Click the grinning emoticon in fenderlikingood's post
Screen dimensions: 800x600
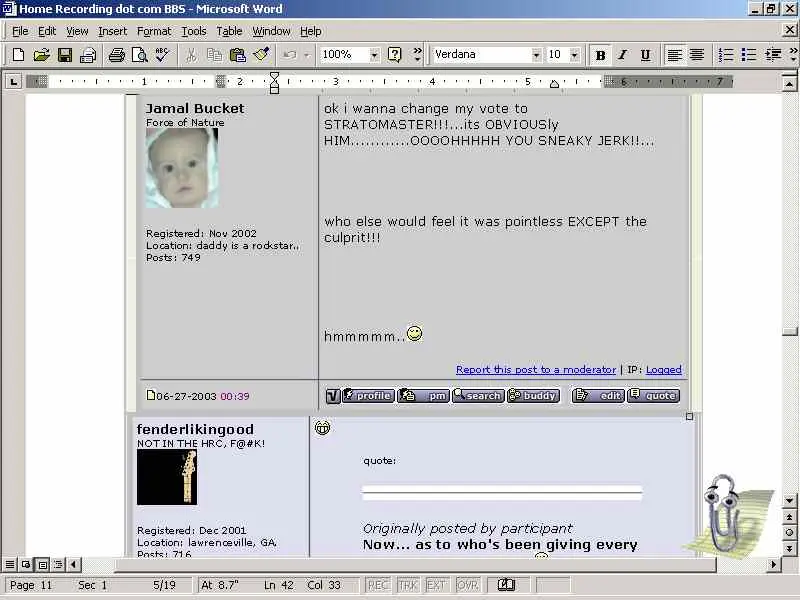322,428
